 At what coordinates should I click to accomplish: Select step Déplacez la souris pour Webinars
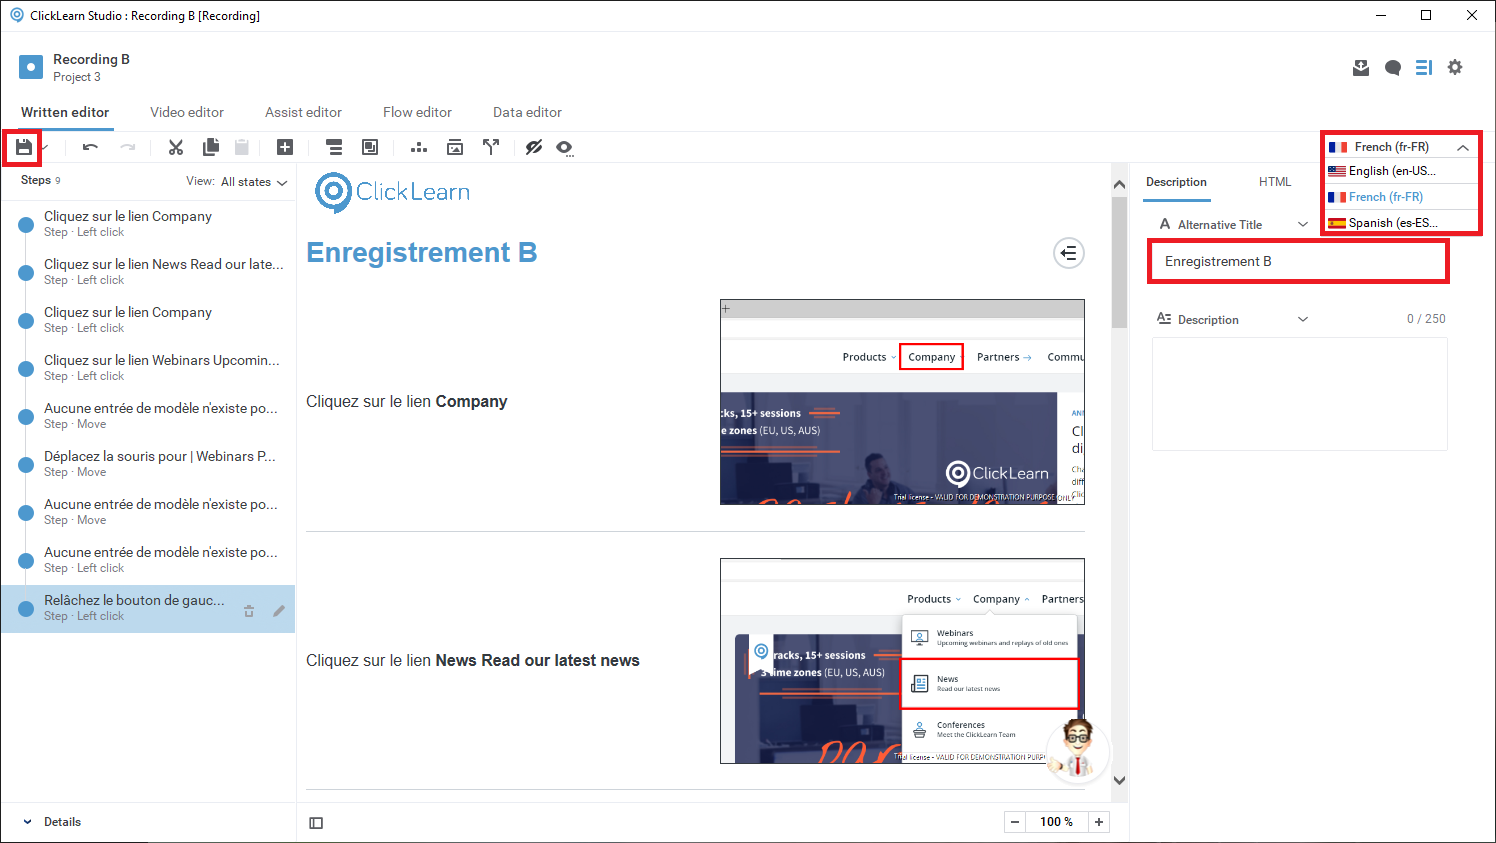click(x=148, y=464)
